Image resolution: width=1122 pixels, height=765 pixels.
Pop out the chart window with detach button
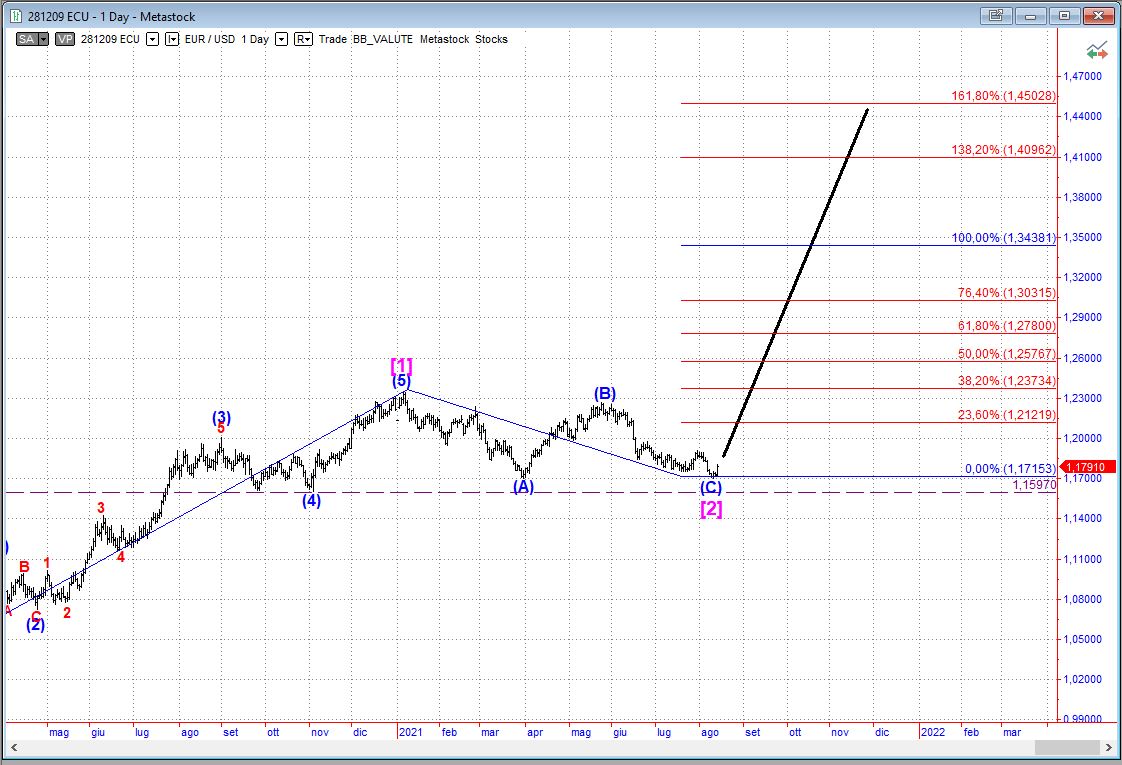point(996,16)
